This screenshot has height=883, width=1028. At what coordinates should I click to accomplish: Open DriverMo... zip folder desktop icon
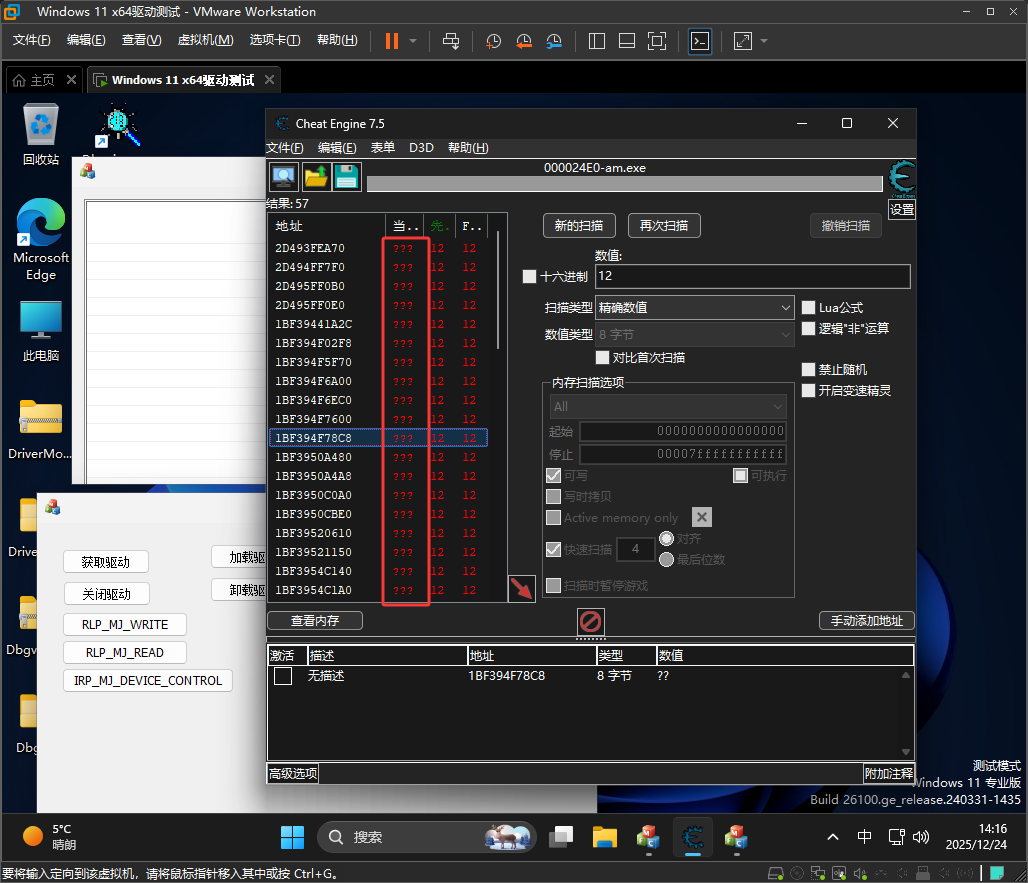pos(41,429)
